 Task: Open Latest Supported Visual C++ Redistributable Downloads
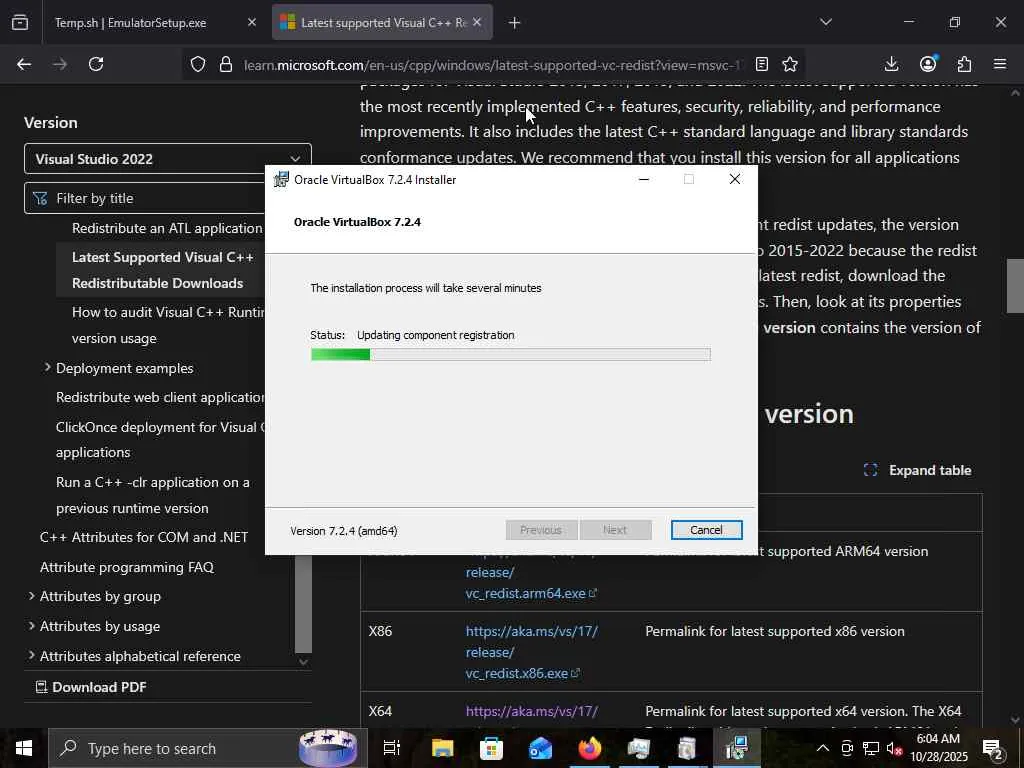point(162,270)
